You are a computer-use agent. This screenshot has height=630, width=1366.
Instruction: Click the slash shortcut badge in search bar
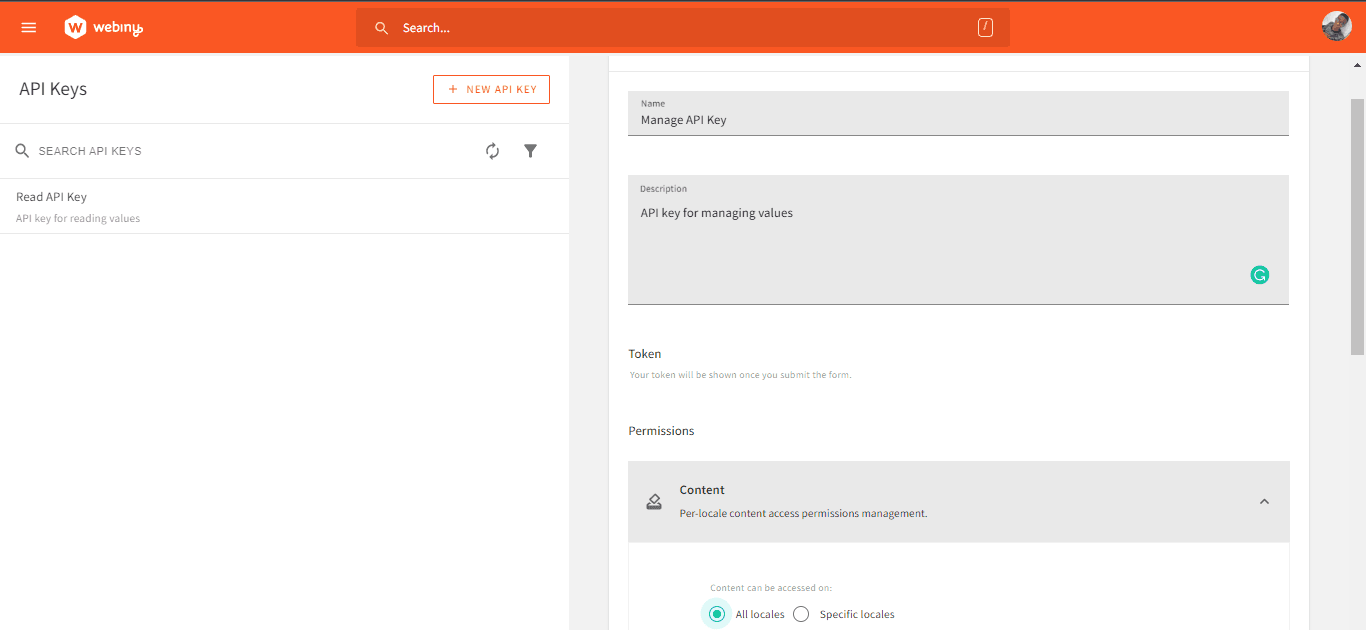coord(985,27)
